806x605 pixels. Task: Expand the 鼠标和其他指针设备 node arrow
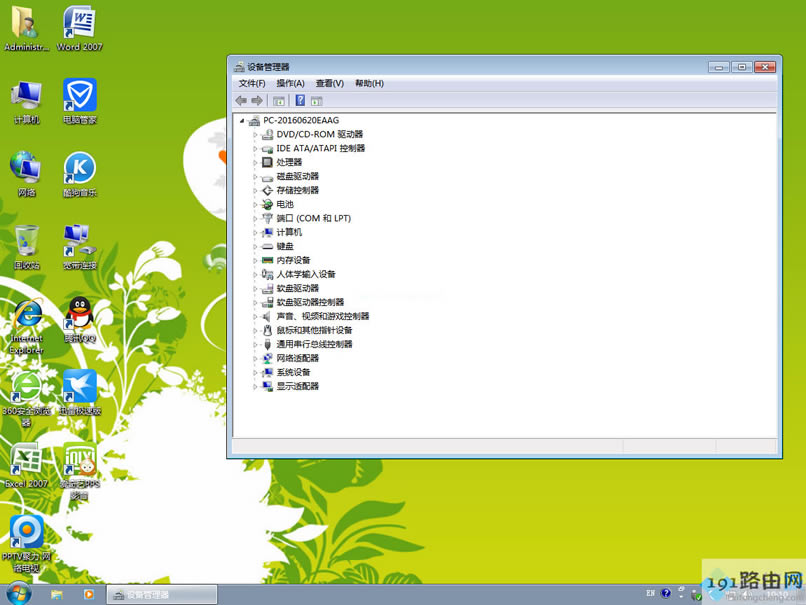pos(255,331)
